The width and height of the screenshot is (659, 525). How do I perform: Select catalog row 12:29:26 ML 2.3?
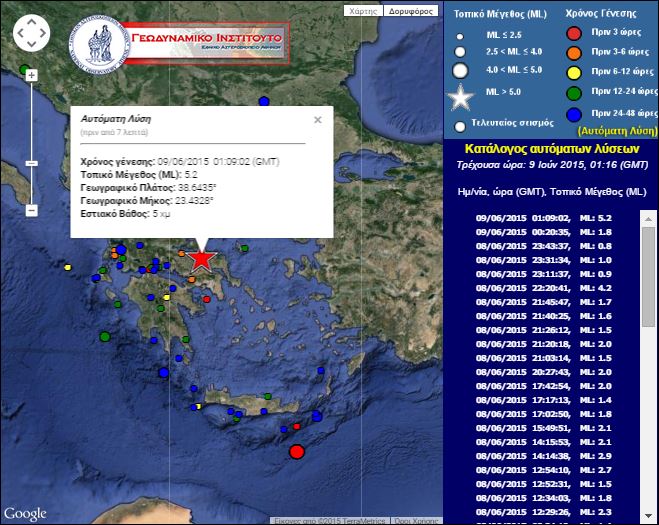pos(543,512)
